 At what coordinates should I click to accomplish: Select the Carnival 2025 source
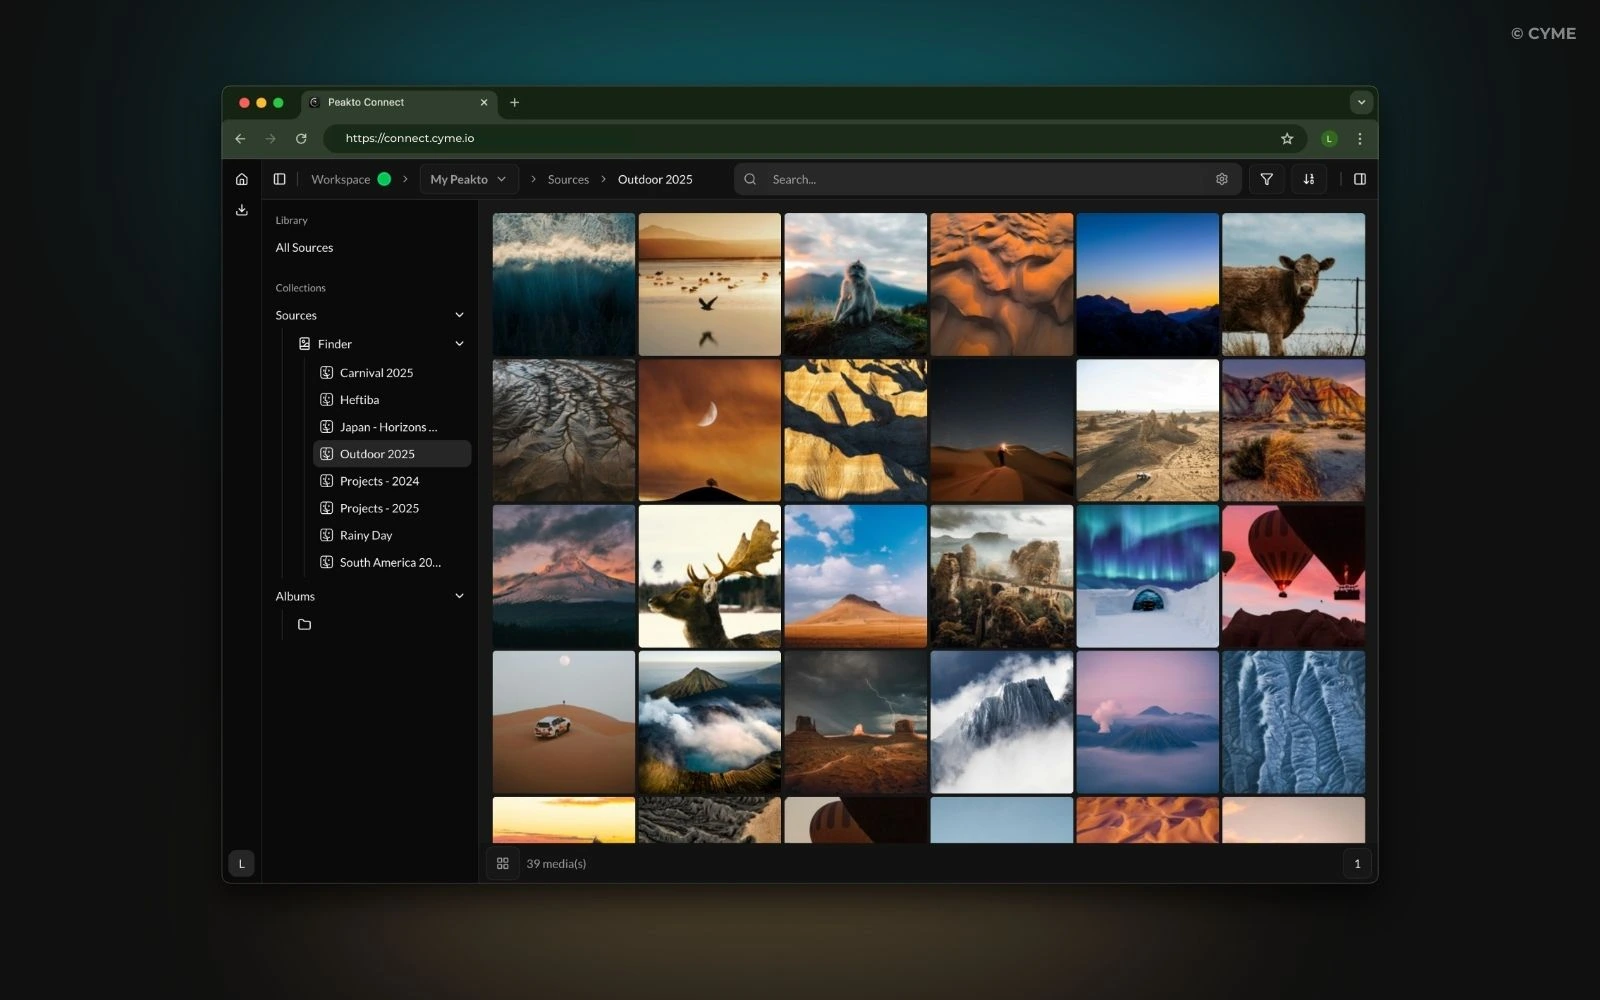point(376,373)
